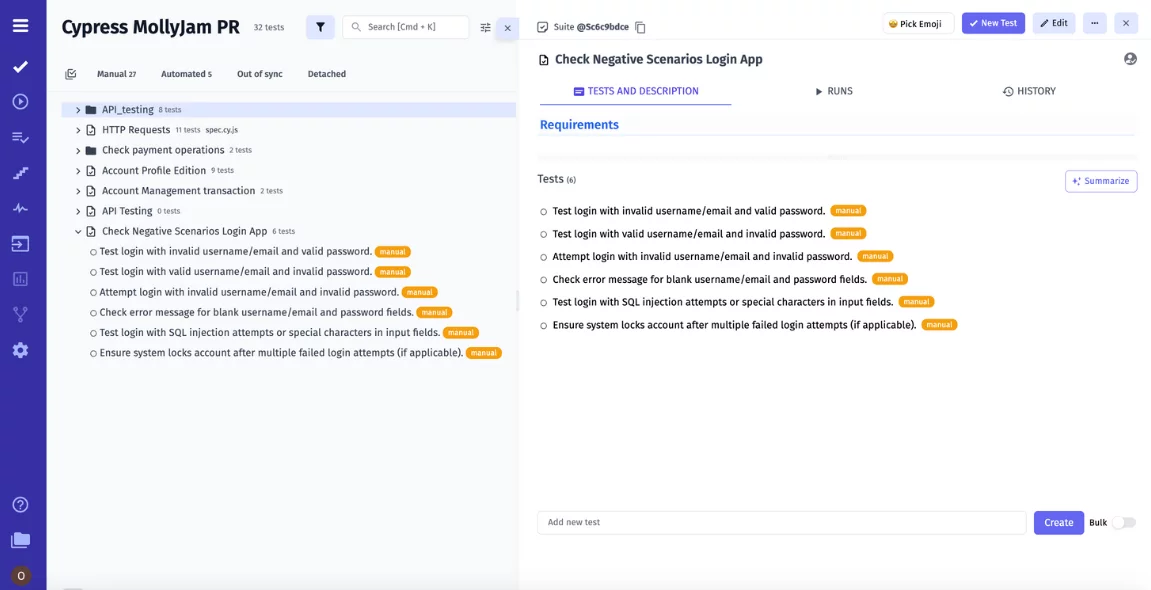Image resolution: width=1151 pixels, height=590 pixels.
Task: Toggle the Bulk switch
Action: point(1123,522)
